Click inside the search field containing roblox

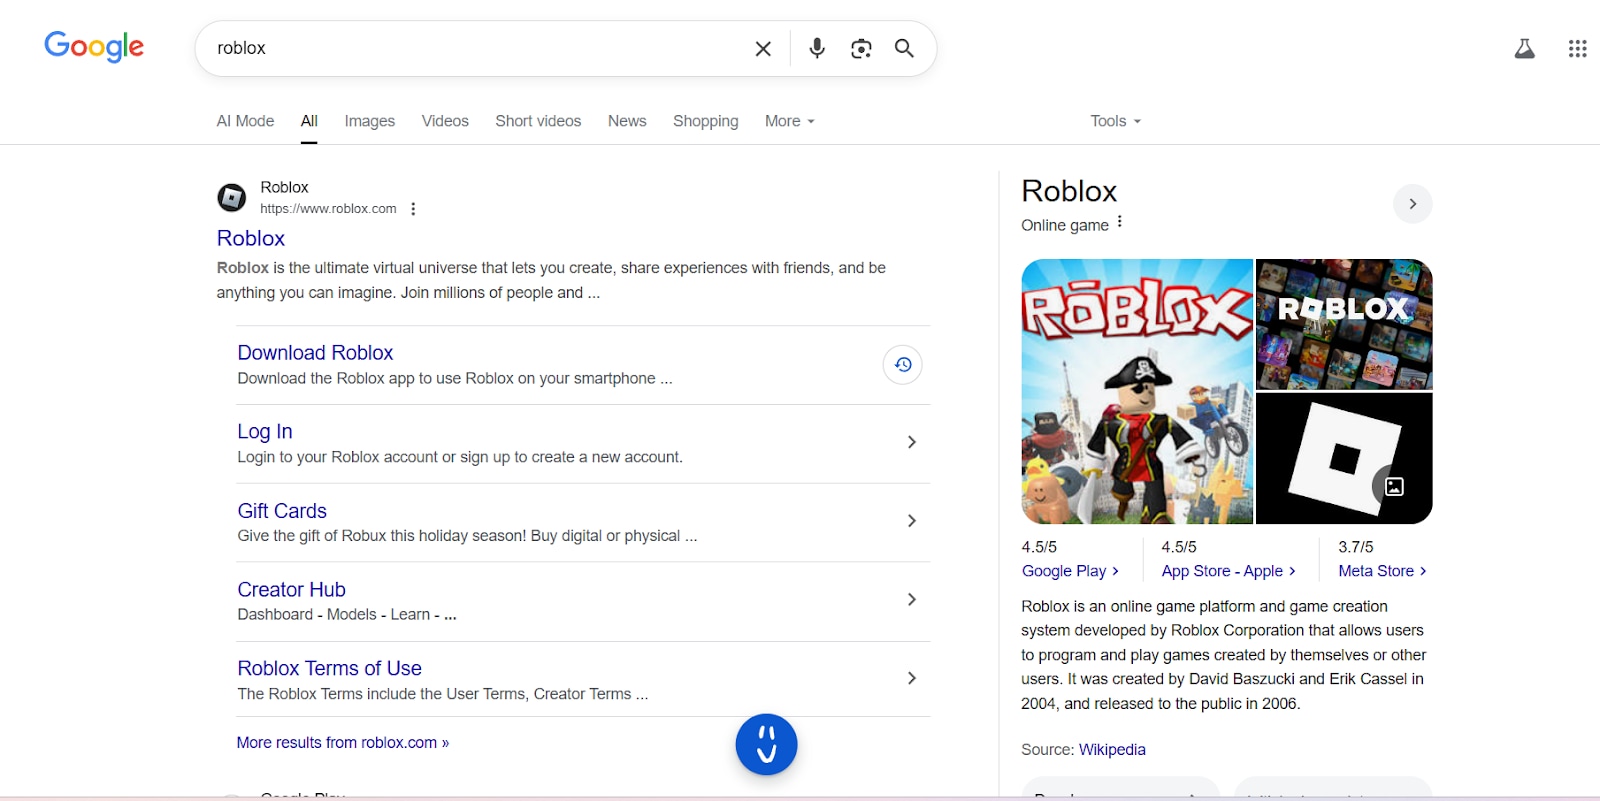click(475, 48)
